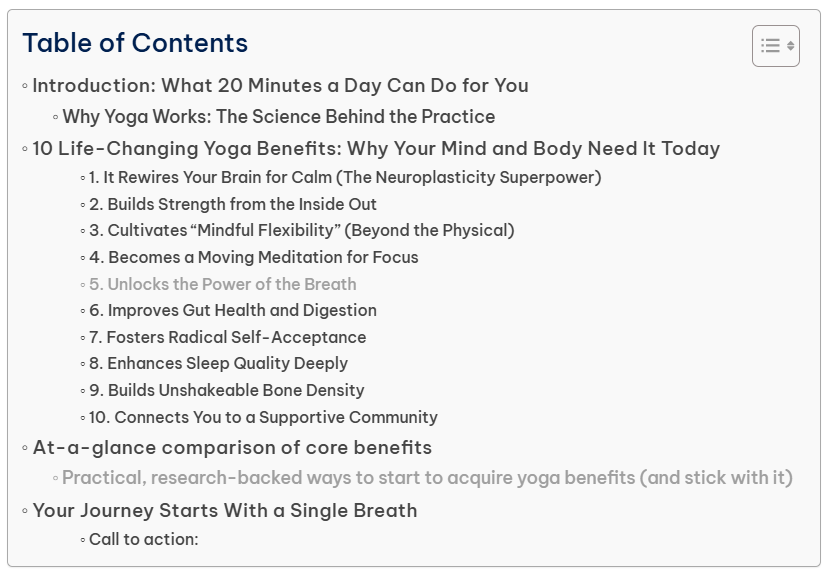Open '10 Life-Changing Yoga Benefits' link
832x571 pixels.
(x=376, y=149)
